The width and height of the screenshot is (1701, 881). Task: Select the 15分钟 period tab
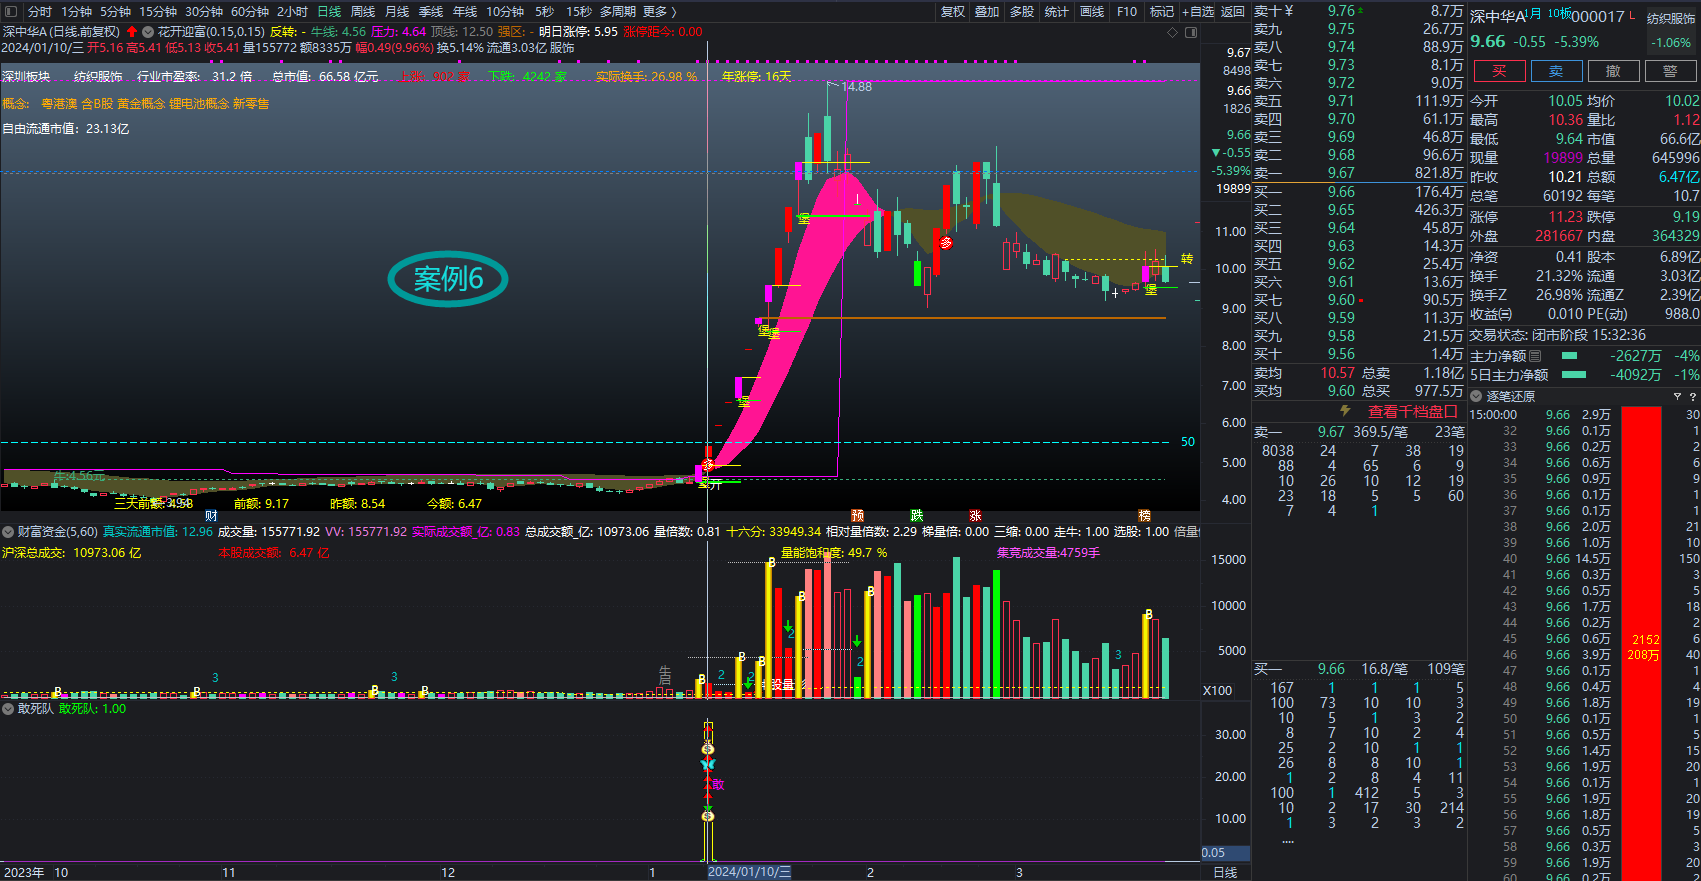tap(158, 11)
